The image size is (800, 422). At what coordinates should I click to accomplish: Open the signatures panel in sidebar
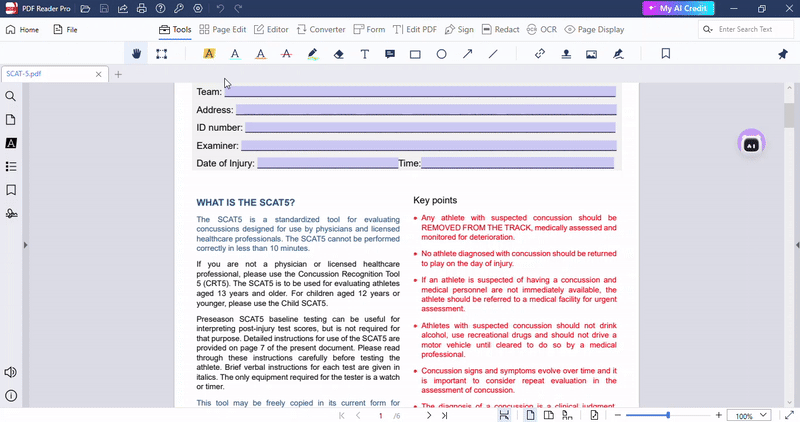11,213
